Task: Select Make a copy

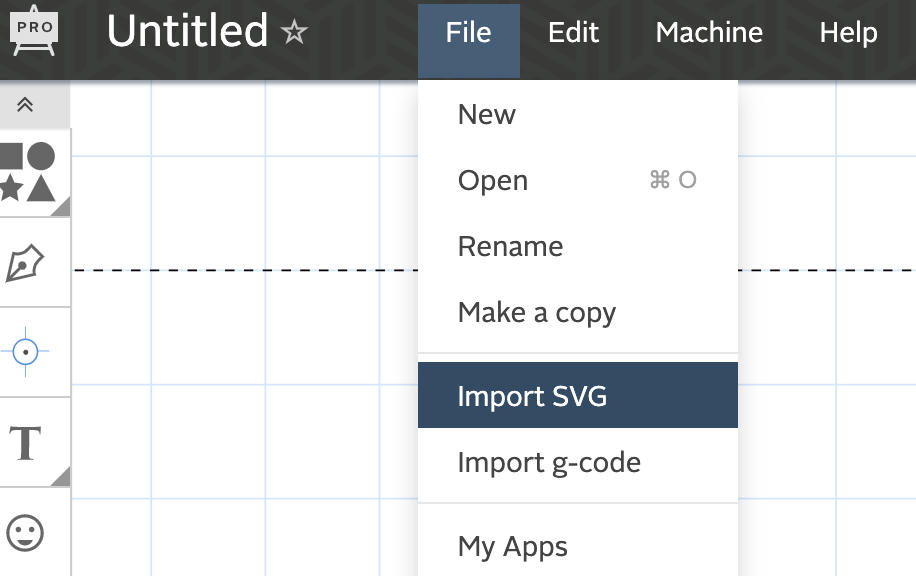Action: (x=537, y=313)
